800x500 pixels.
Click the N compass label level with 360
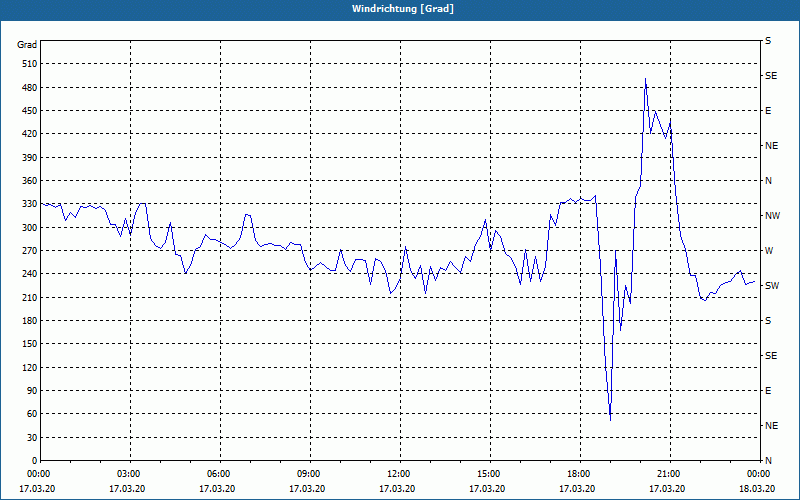pyautogui.click(x=769, y=181)
